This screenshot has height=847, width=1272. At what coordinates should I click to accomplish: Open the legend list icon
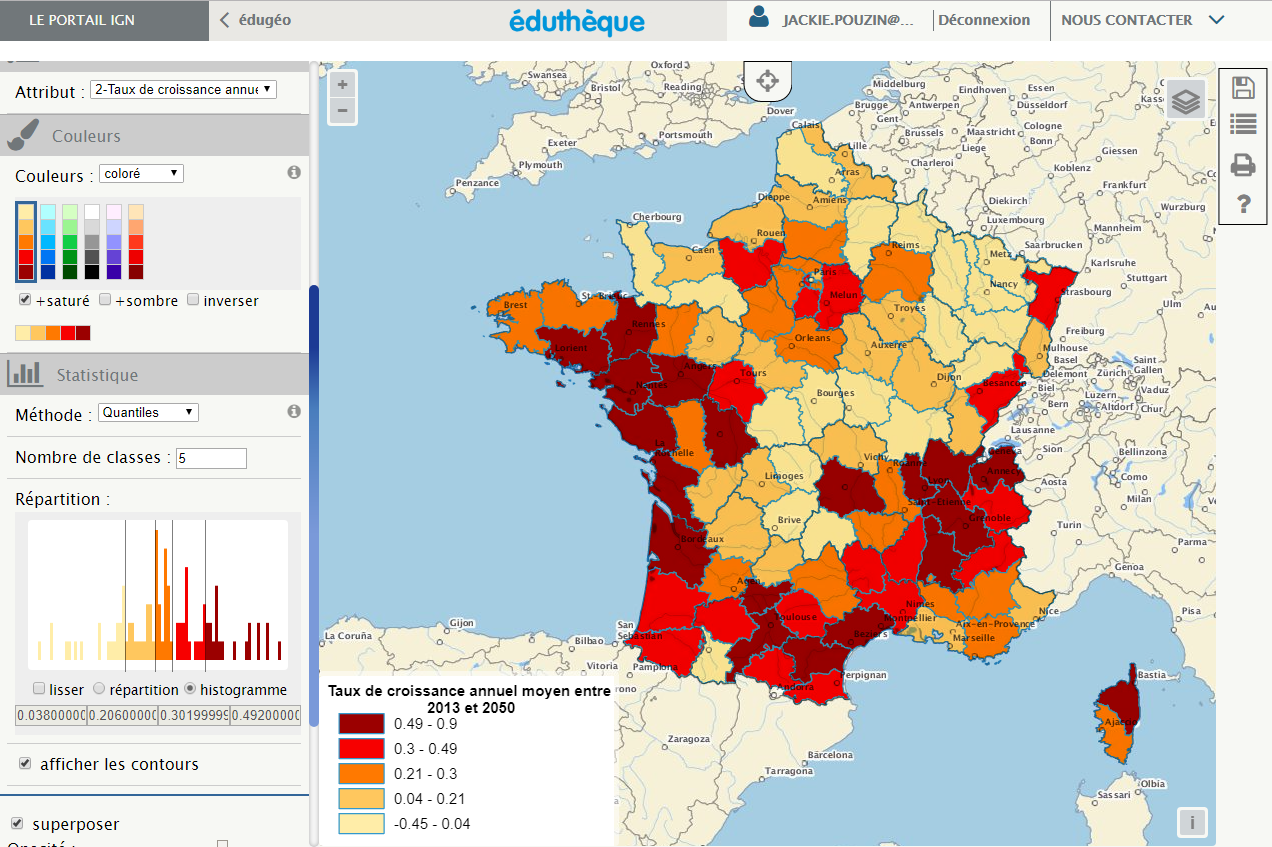(1243, 125)
